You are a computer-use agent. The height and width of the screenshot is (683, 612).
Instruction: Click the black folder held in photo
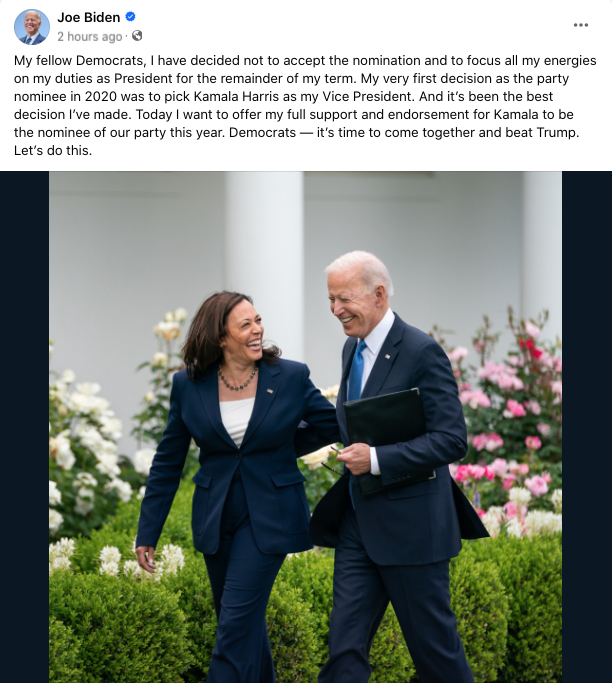click(x=386, y=440)
